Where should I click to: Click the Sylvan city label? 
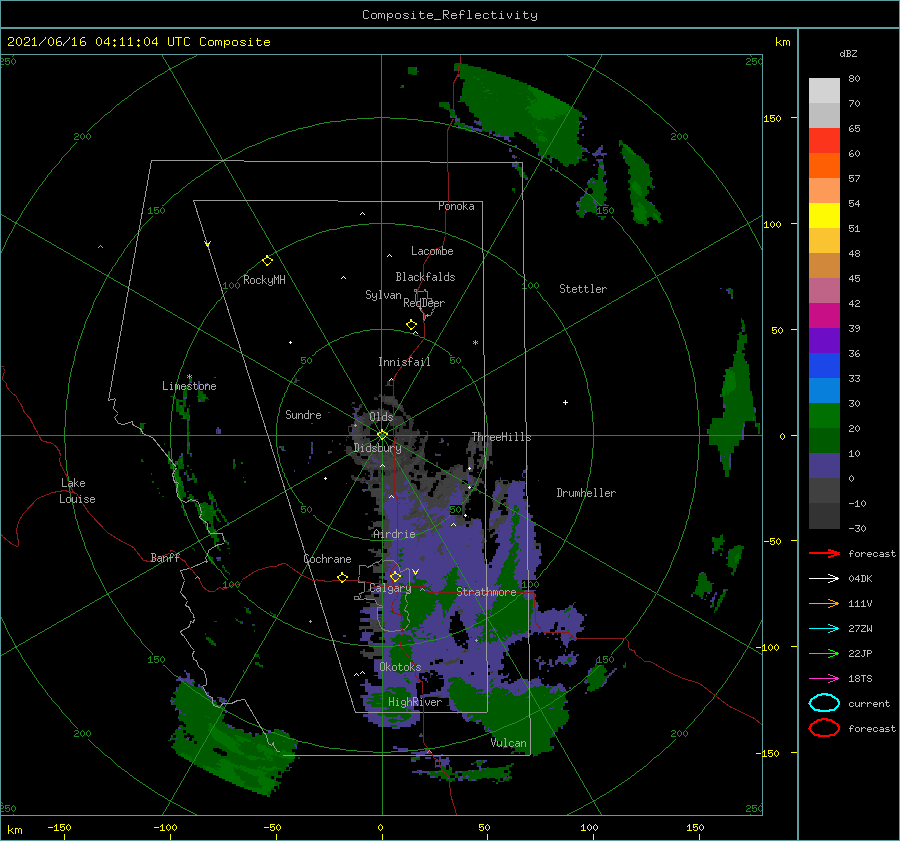(383, 295)
